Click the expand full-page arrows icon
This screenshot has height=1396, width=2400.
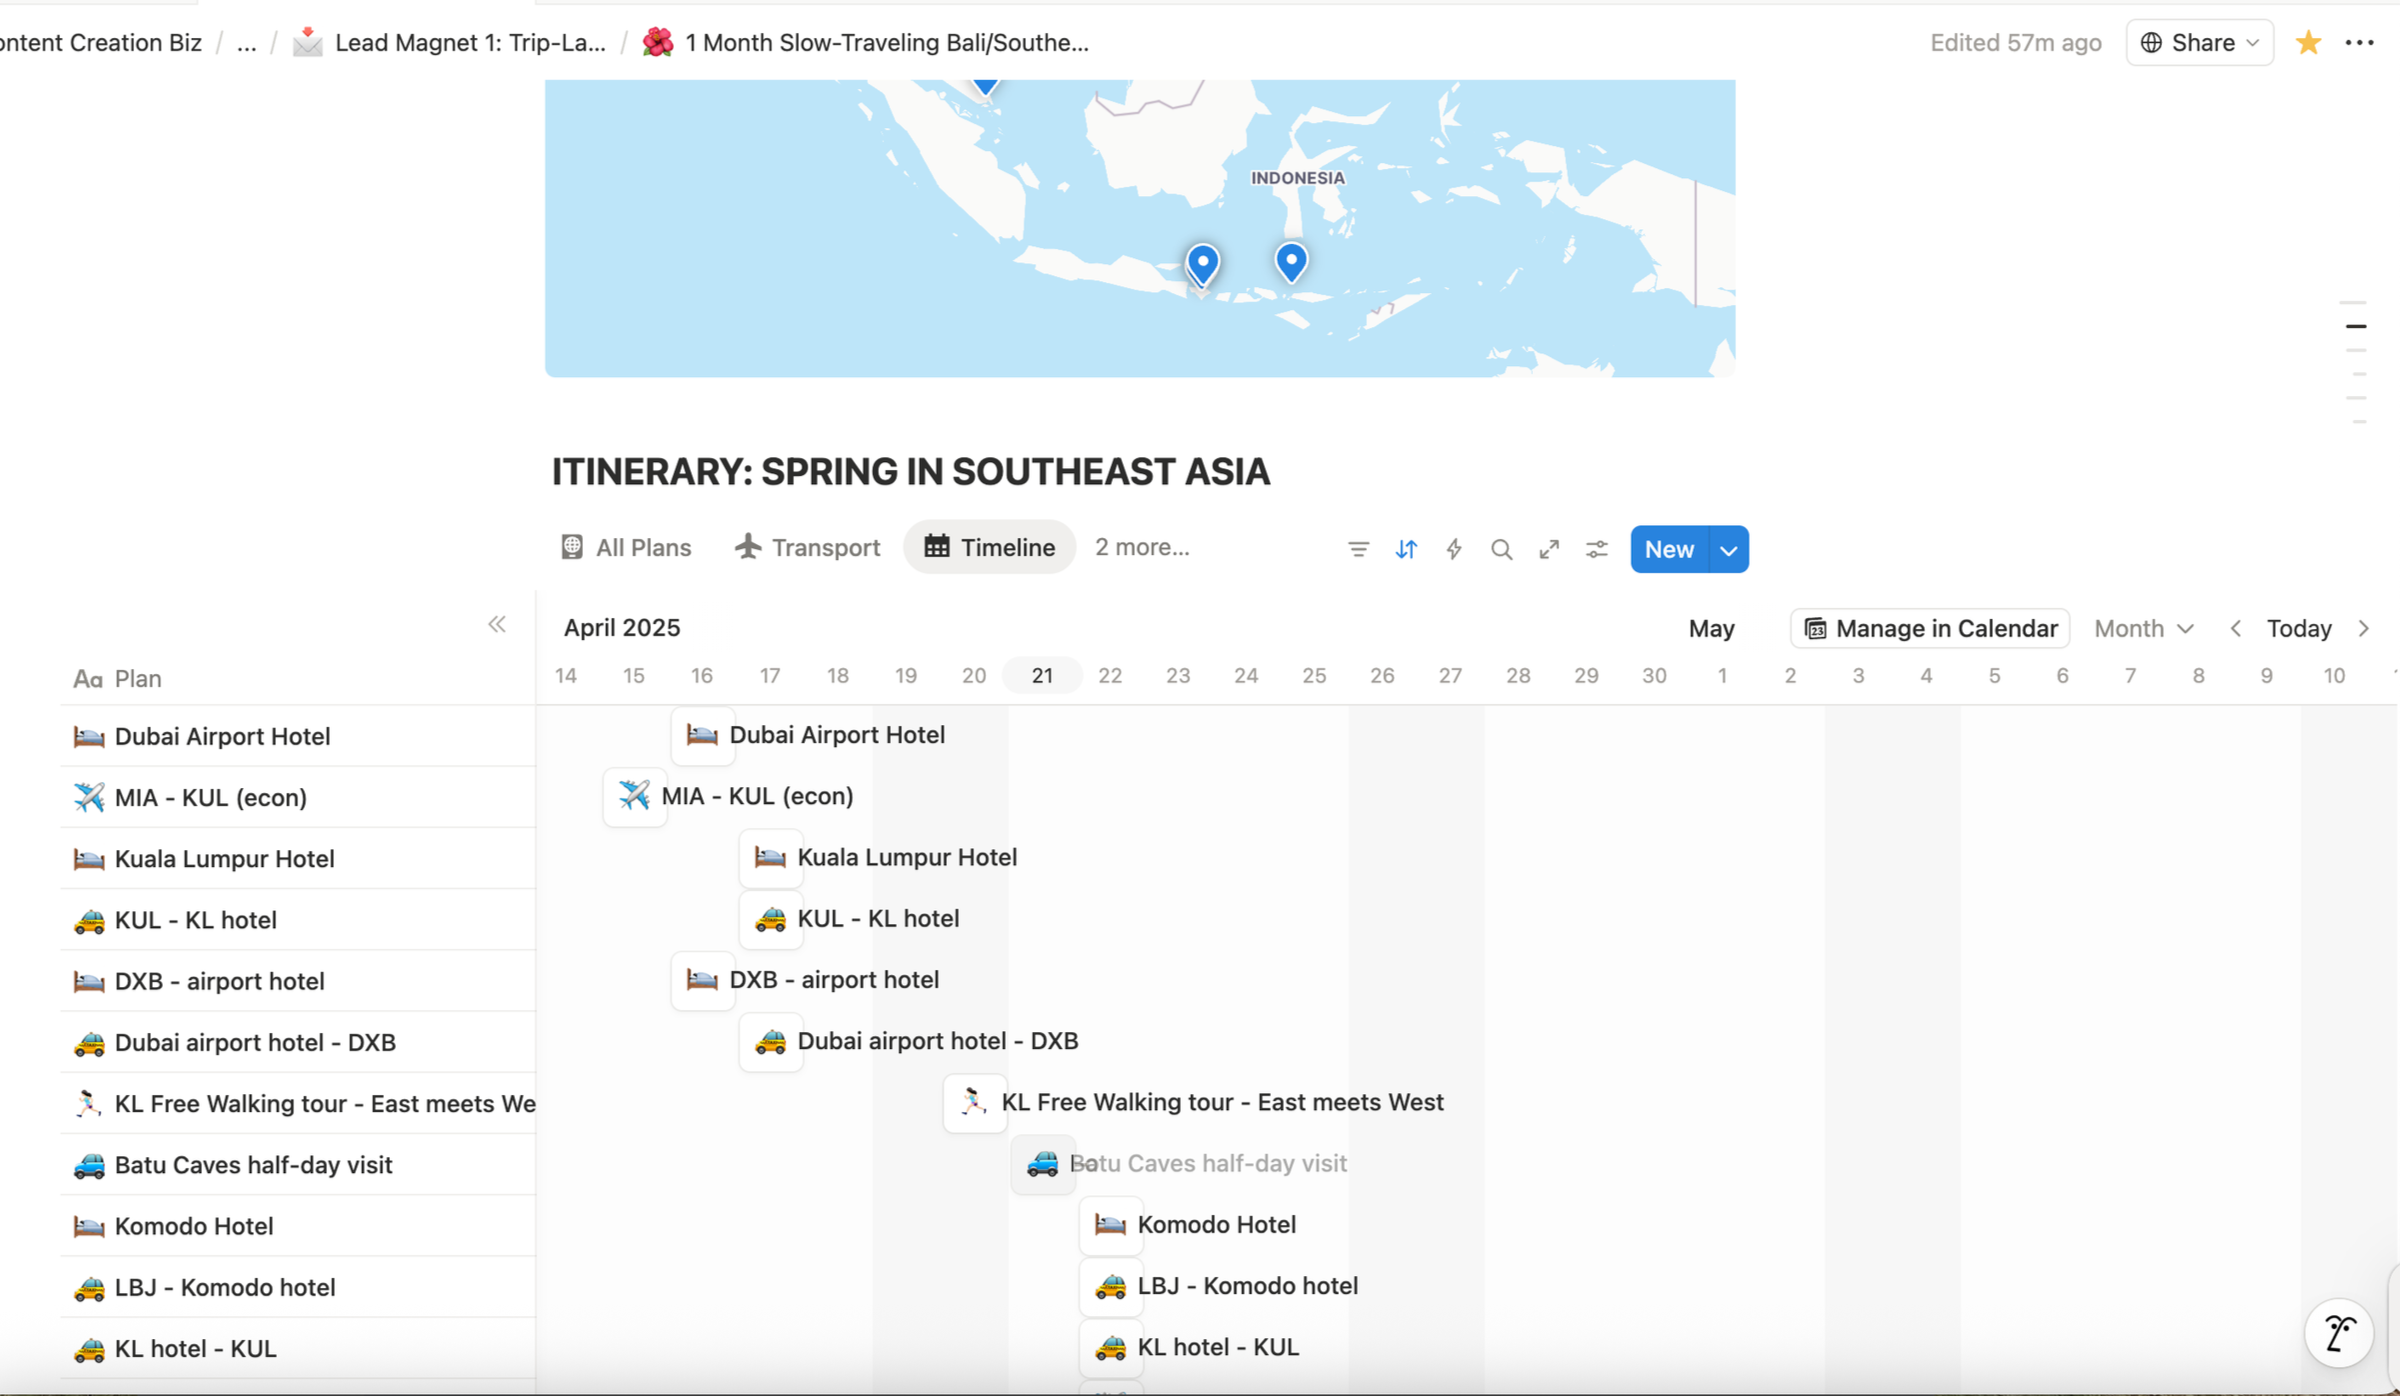(x=1549, y=549)
